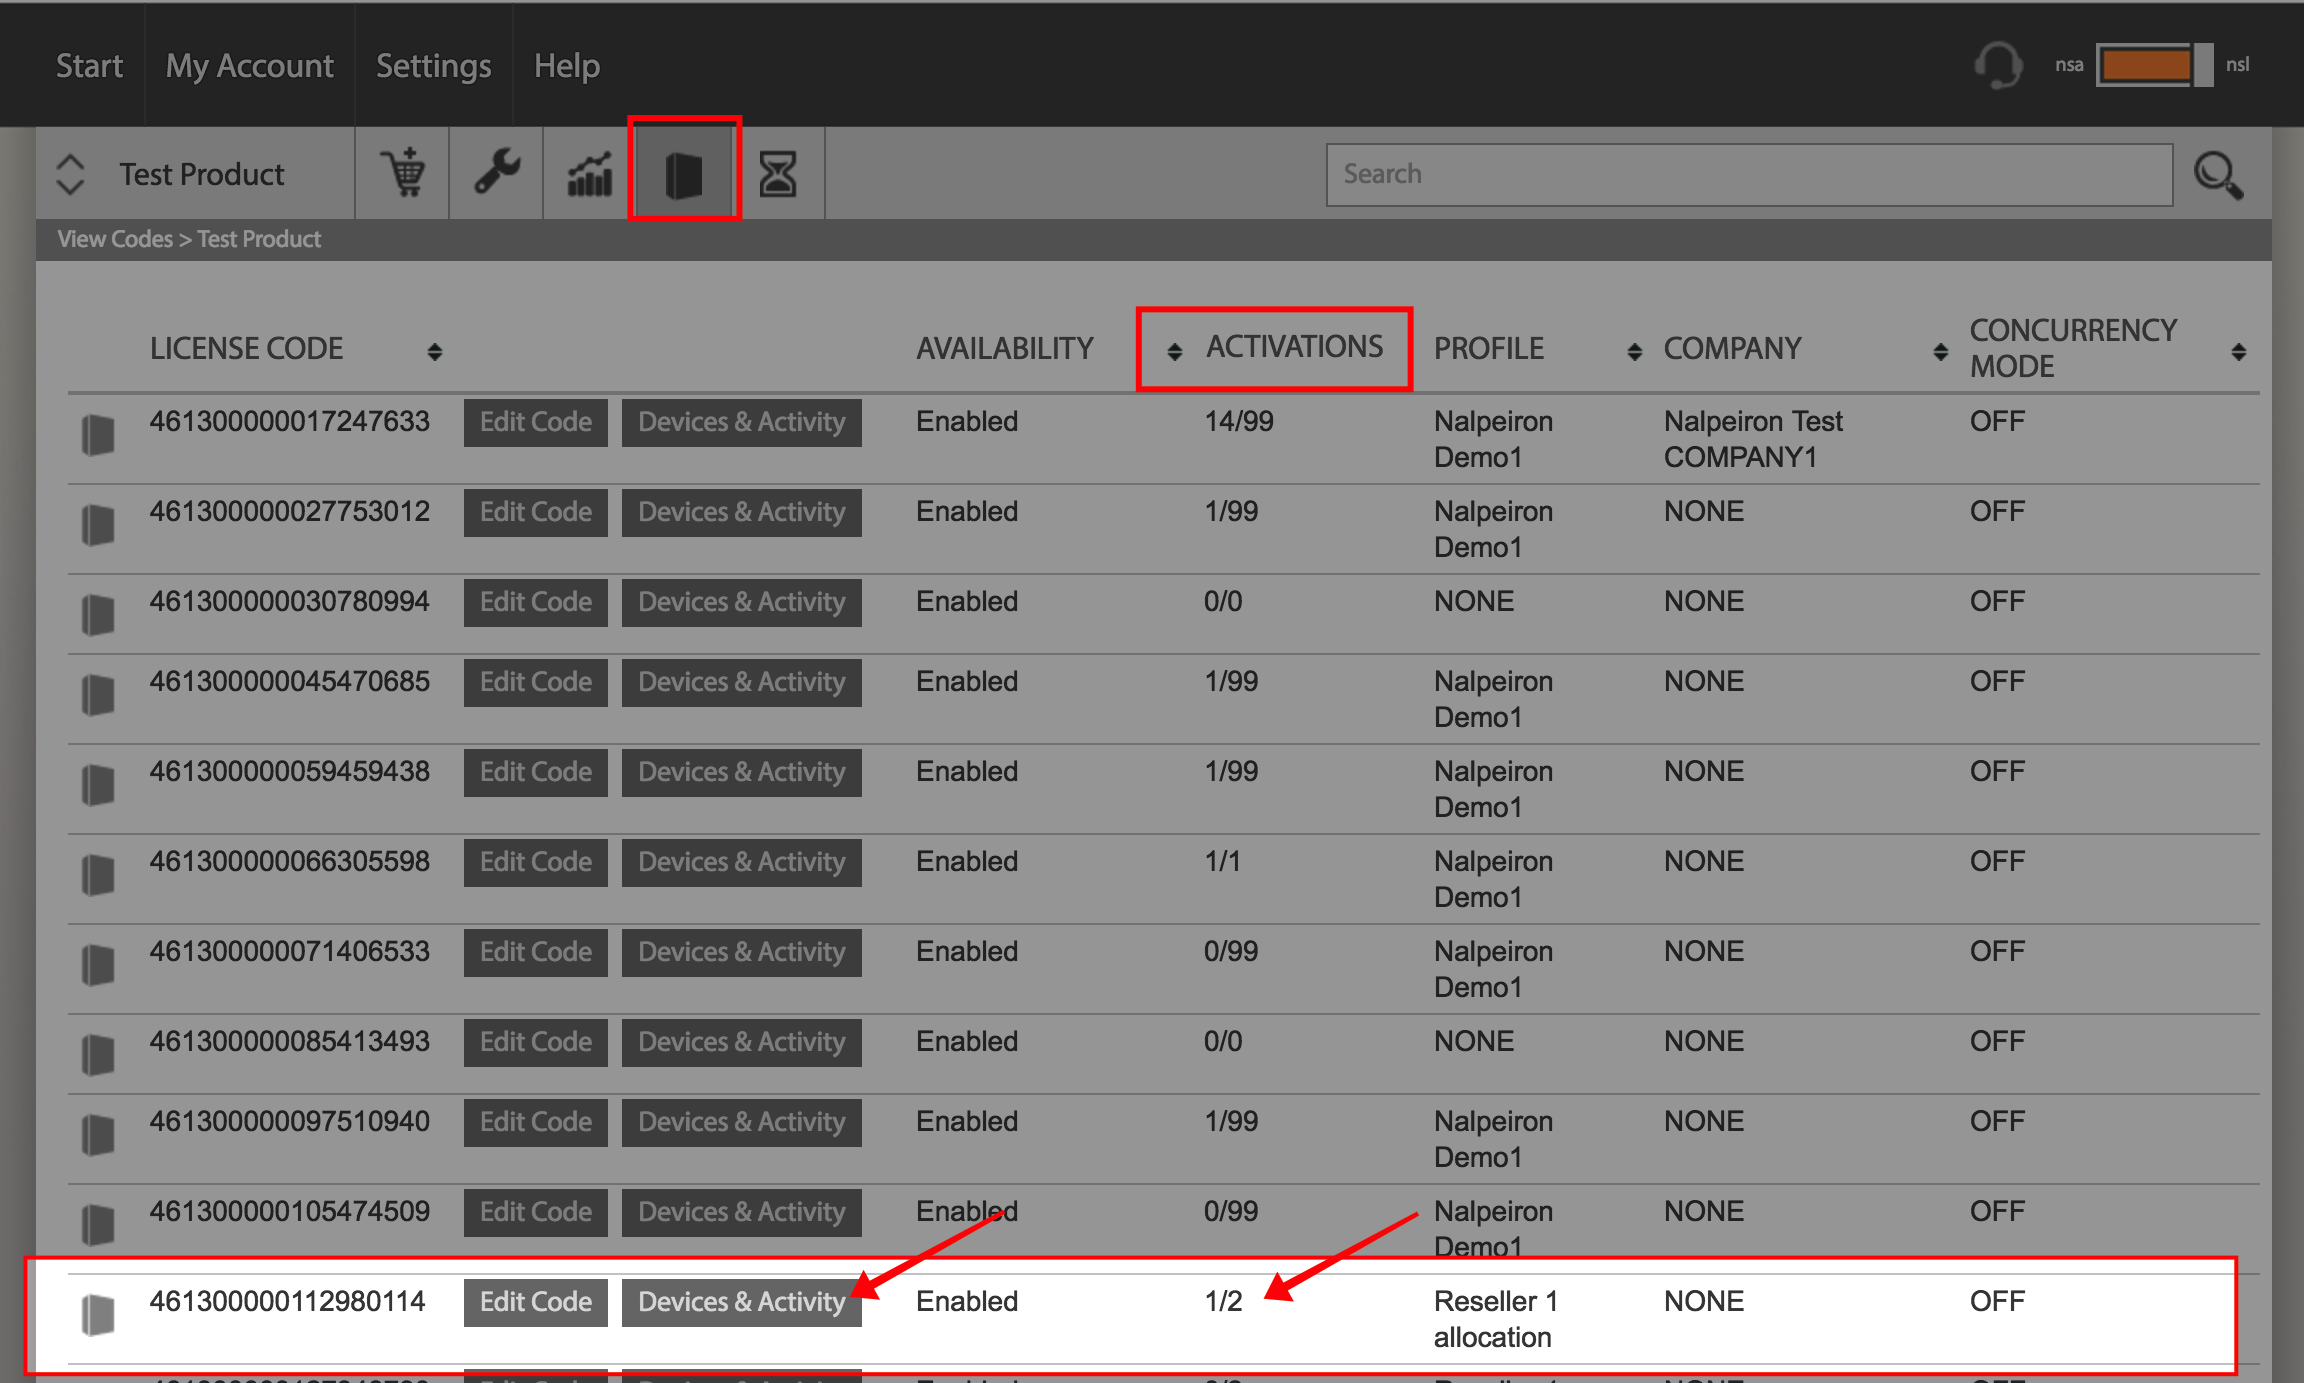Open the hourglass icon in toolbar
Image resolution: width=2304 pixels, height=1383 pixels.
point(778,173)
